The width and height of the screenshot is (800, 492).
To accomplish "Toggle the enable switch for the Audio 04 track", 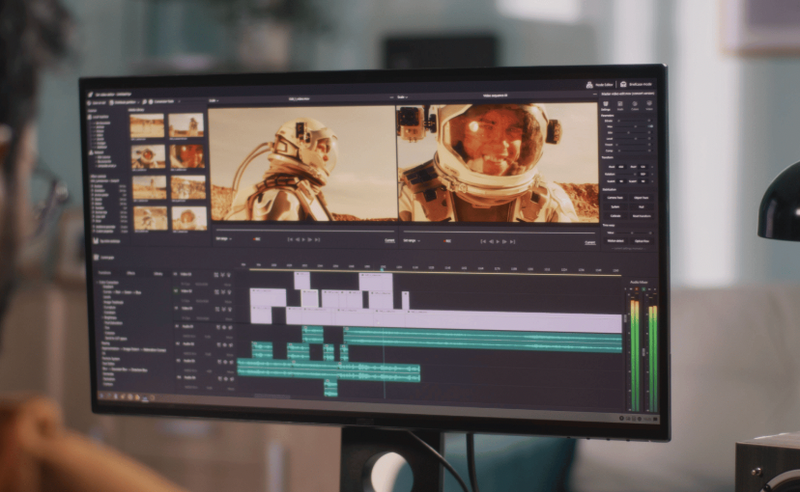I will [179, 377].
